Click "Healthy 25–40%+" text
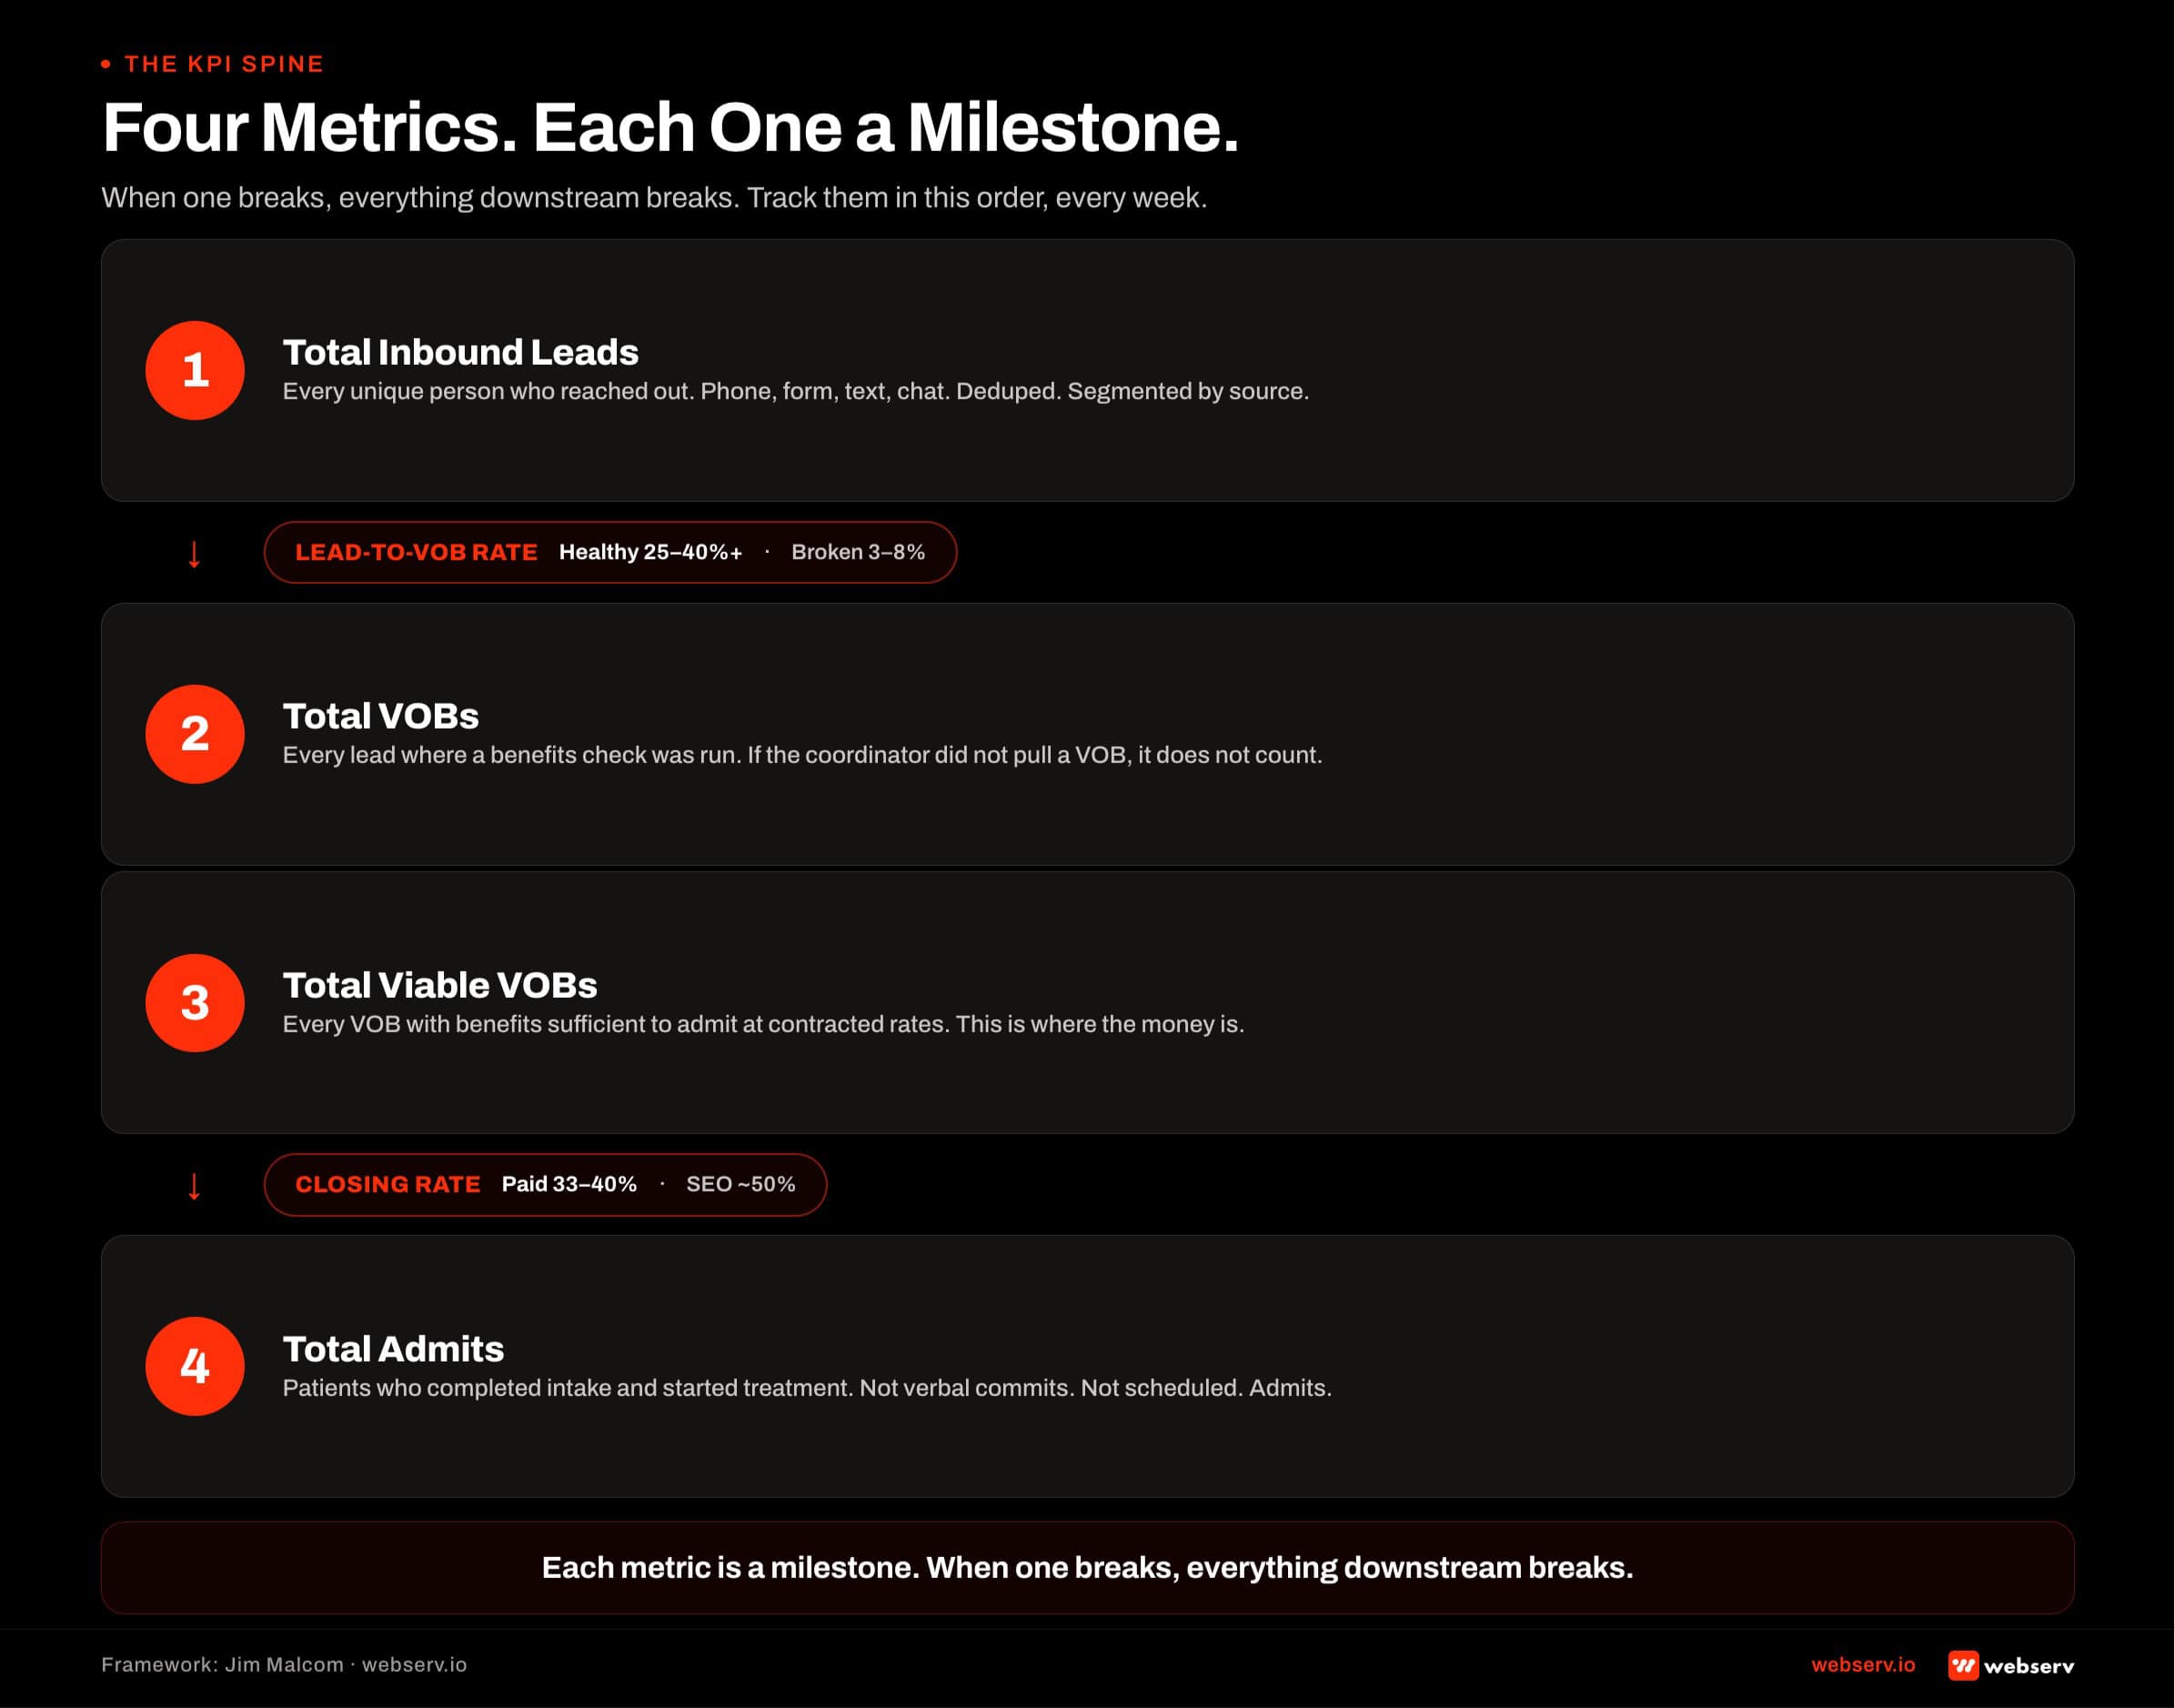Image resolution: width=2174 pixels, height=1708 pixels. [x=651, y=552]
